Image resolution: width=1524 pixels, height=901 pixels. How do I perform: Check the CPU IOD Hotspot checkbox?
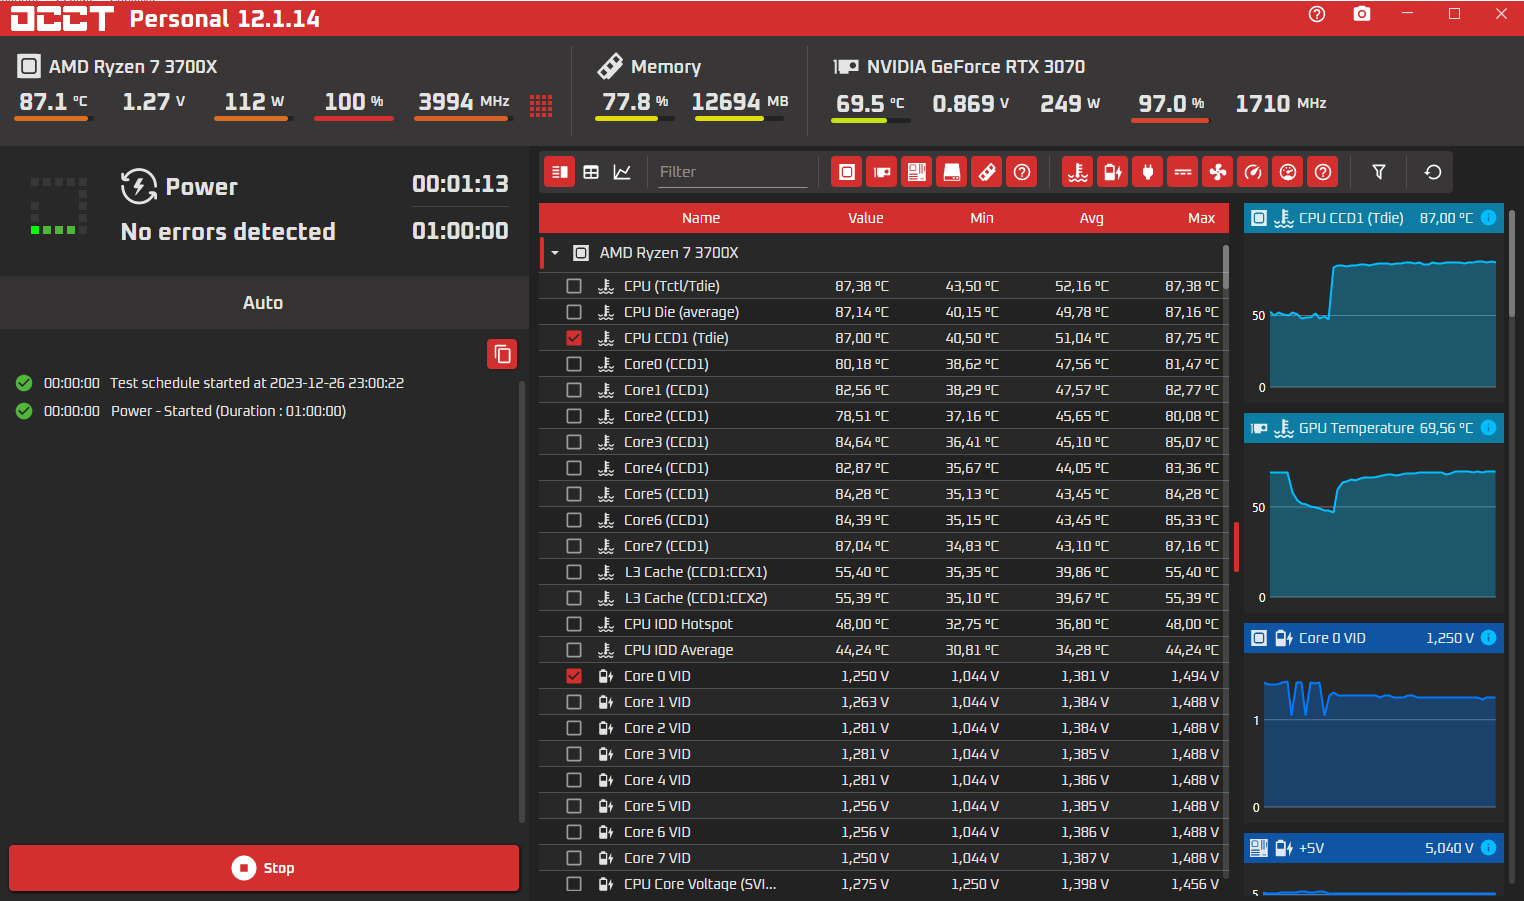[x=574, y=624]
